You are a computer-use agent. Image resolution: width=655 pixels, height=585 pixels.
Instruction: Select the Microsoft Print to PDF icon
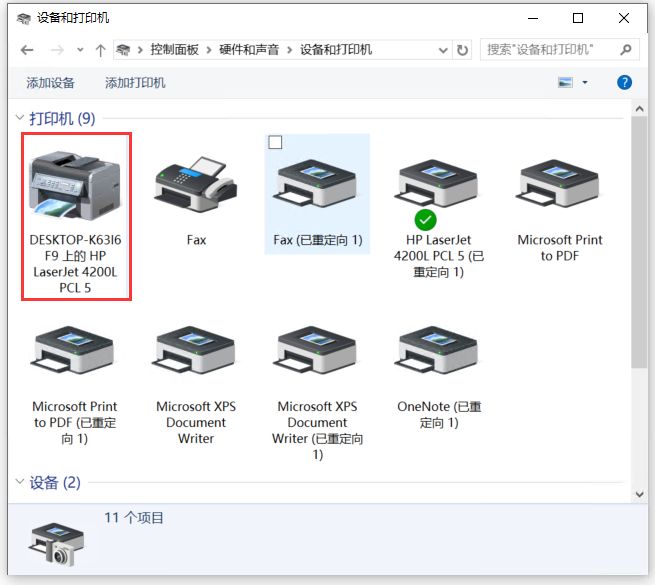[x=559, y=183]
